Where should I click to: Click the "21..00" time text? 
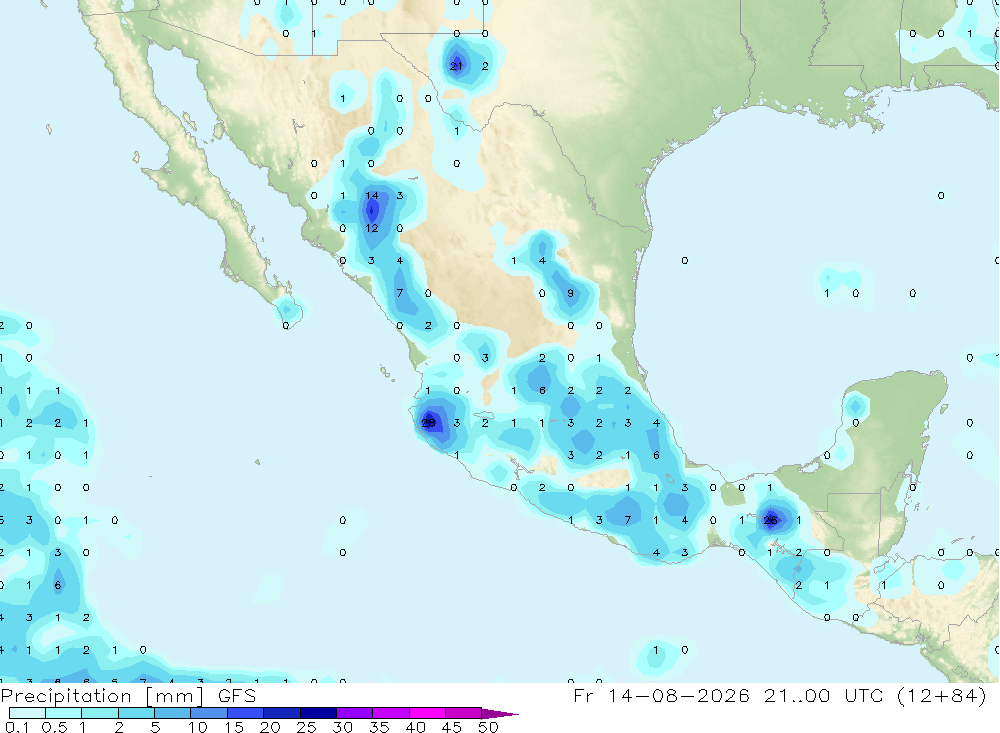(x=797, y=695)
